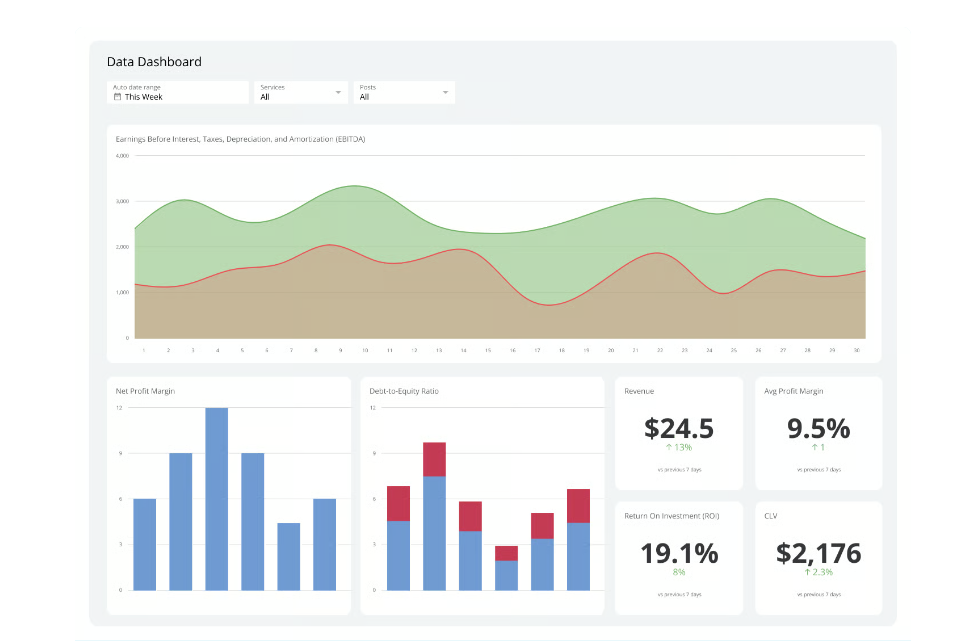Click the green up arrow under Revenue
964x641 pixels.
point(670,447)
